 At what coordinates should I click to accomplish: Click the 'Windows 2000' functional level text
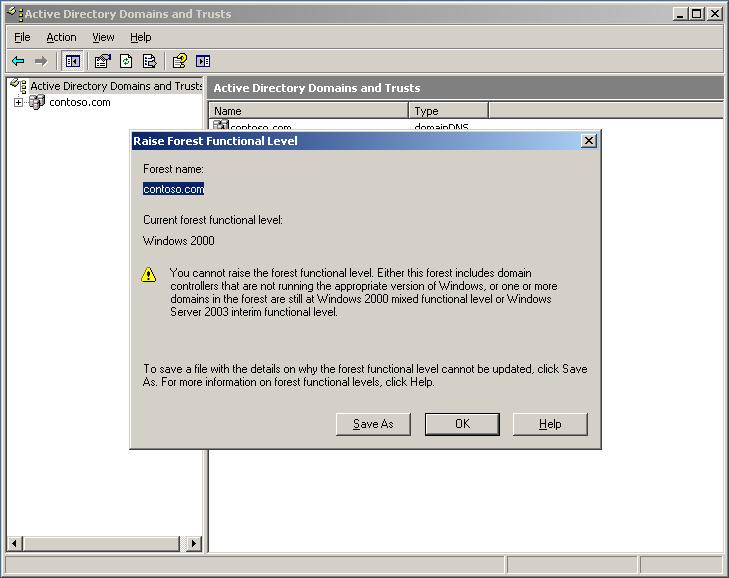click(179, 241)
